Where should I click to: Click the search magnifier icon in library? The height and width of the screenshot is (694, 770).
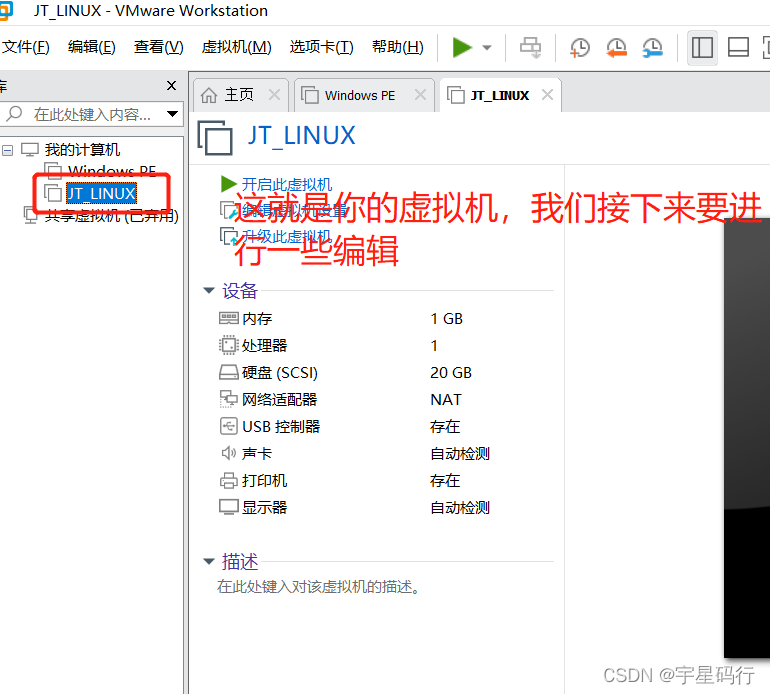14,113
